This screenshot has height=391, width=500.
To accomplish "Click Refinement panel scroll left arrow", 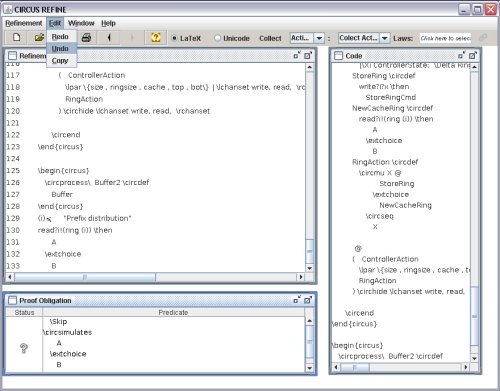I will 10,277.
